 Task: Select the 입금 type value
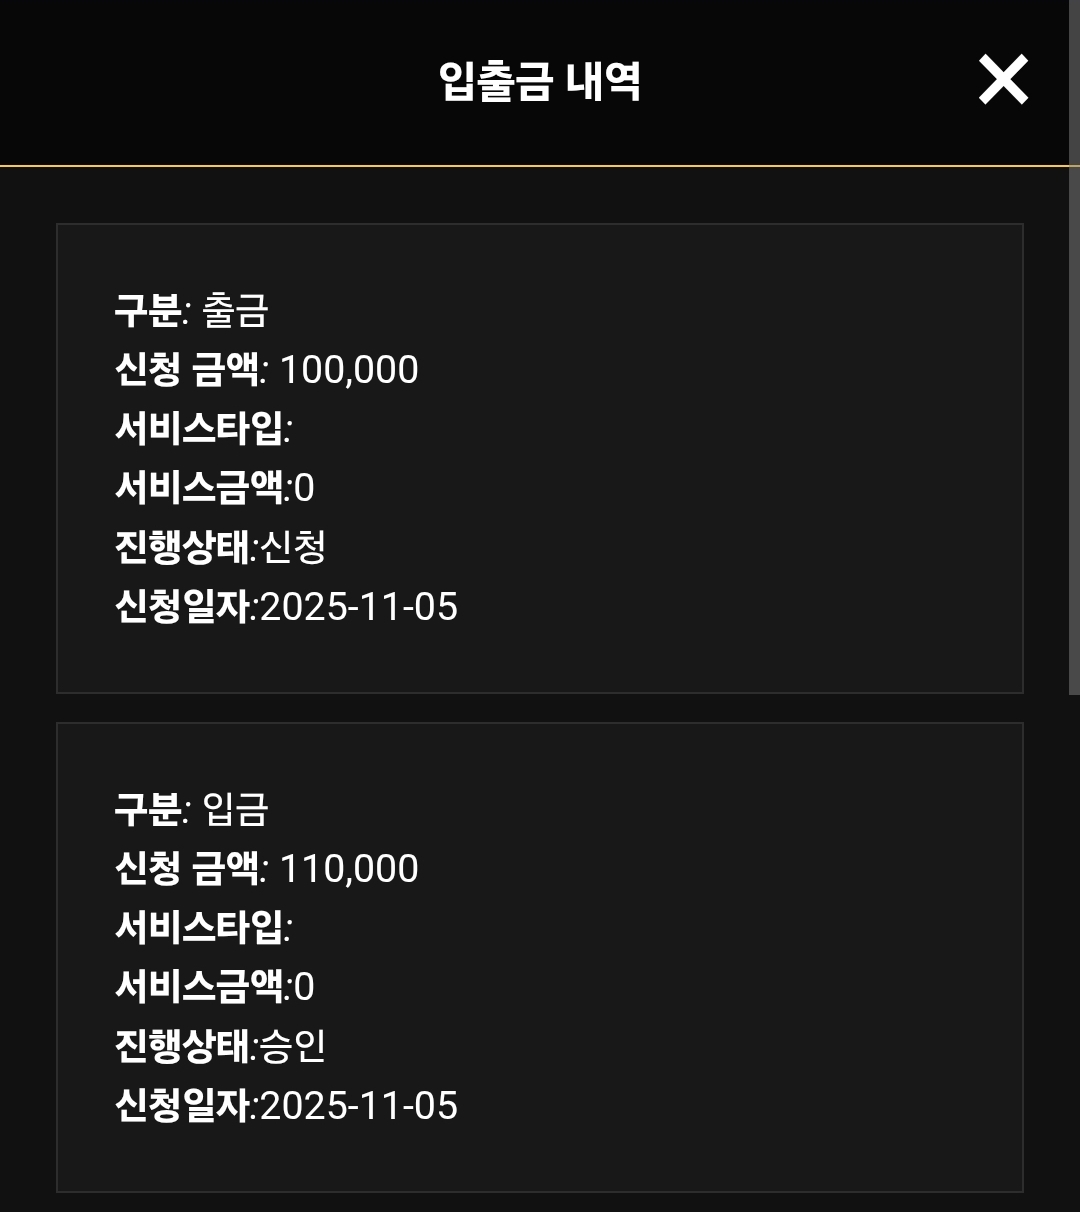(236, 809)
